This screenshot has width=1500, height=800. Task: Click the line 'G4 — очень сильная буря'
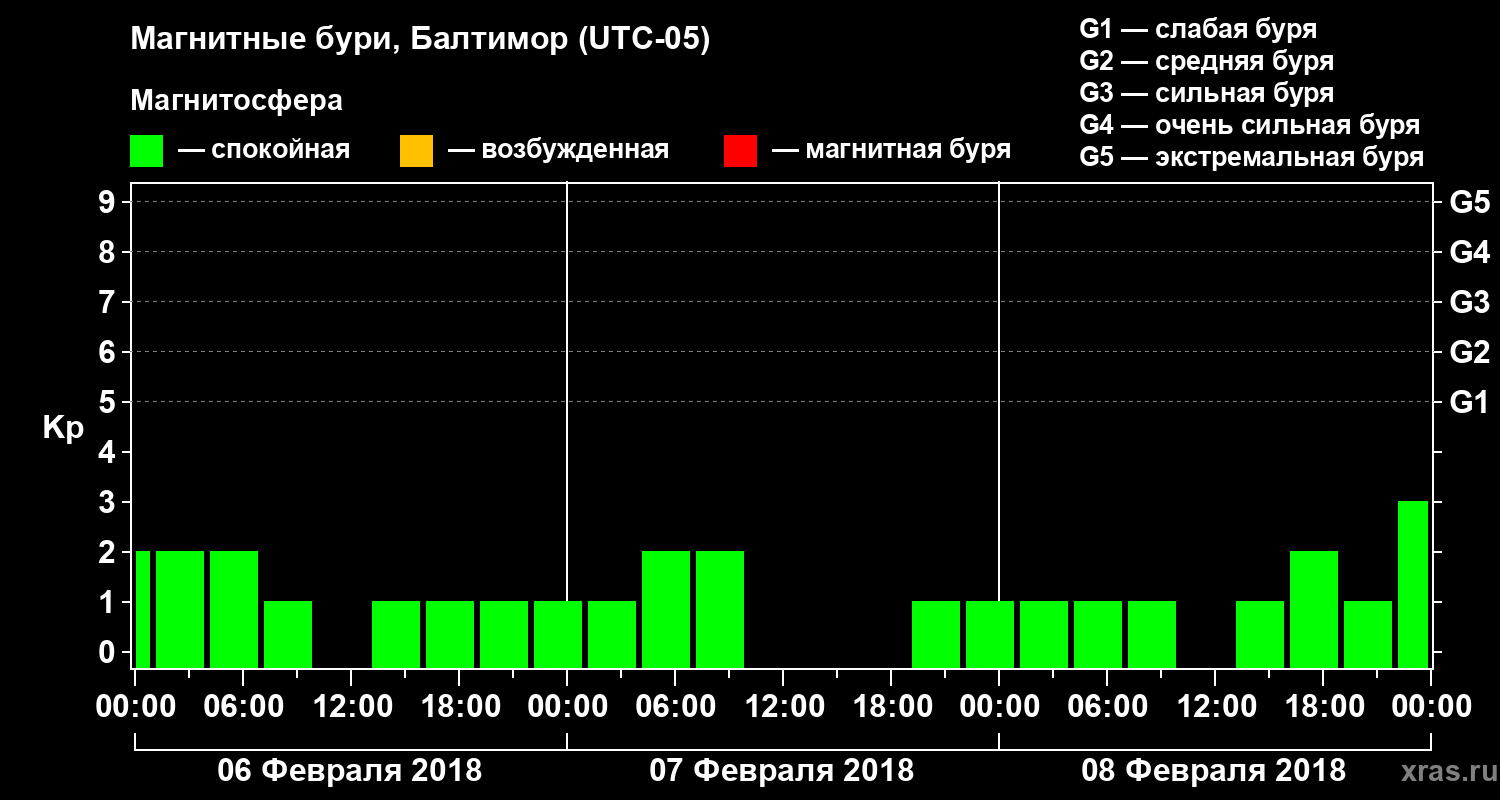coord(1249,125)
